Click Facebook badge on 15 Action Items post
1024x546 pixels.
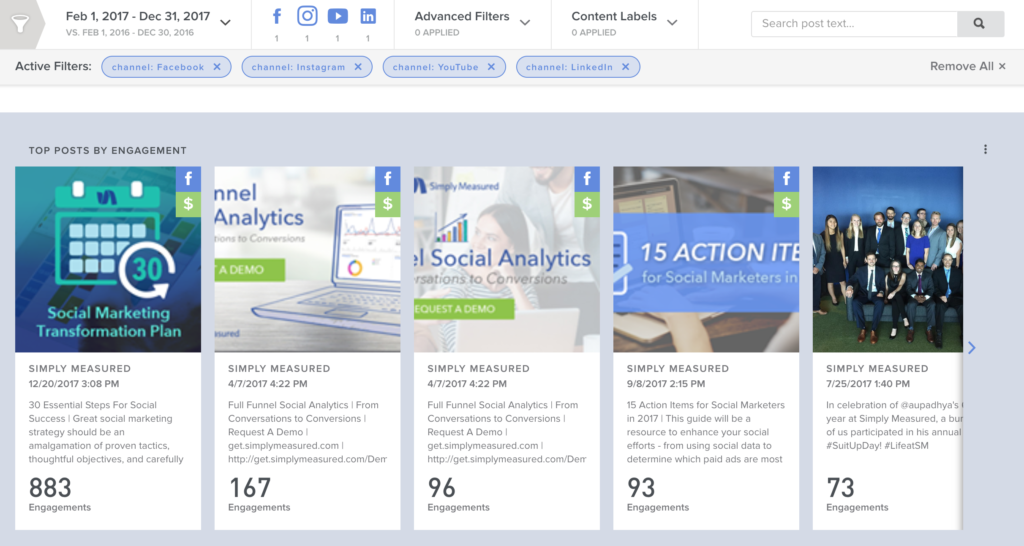[x=786, y=179]
